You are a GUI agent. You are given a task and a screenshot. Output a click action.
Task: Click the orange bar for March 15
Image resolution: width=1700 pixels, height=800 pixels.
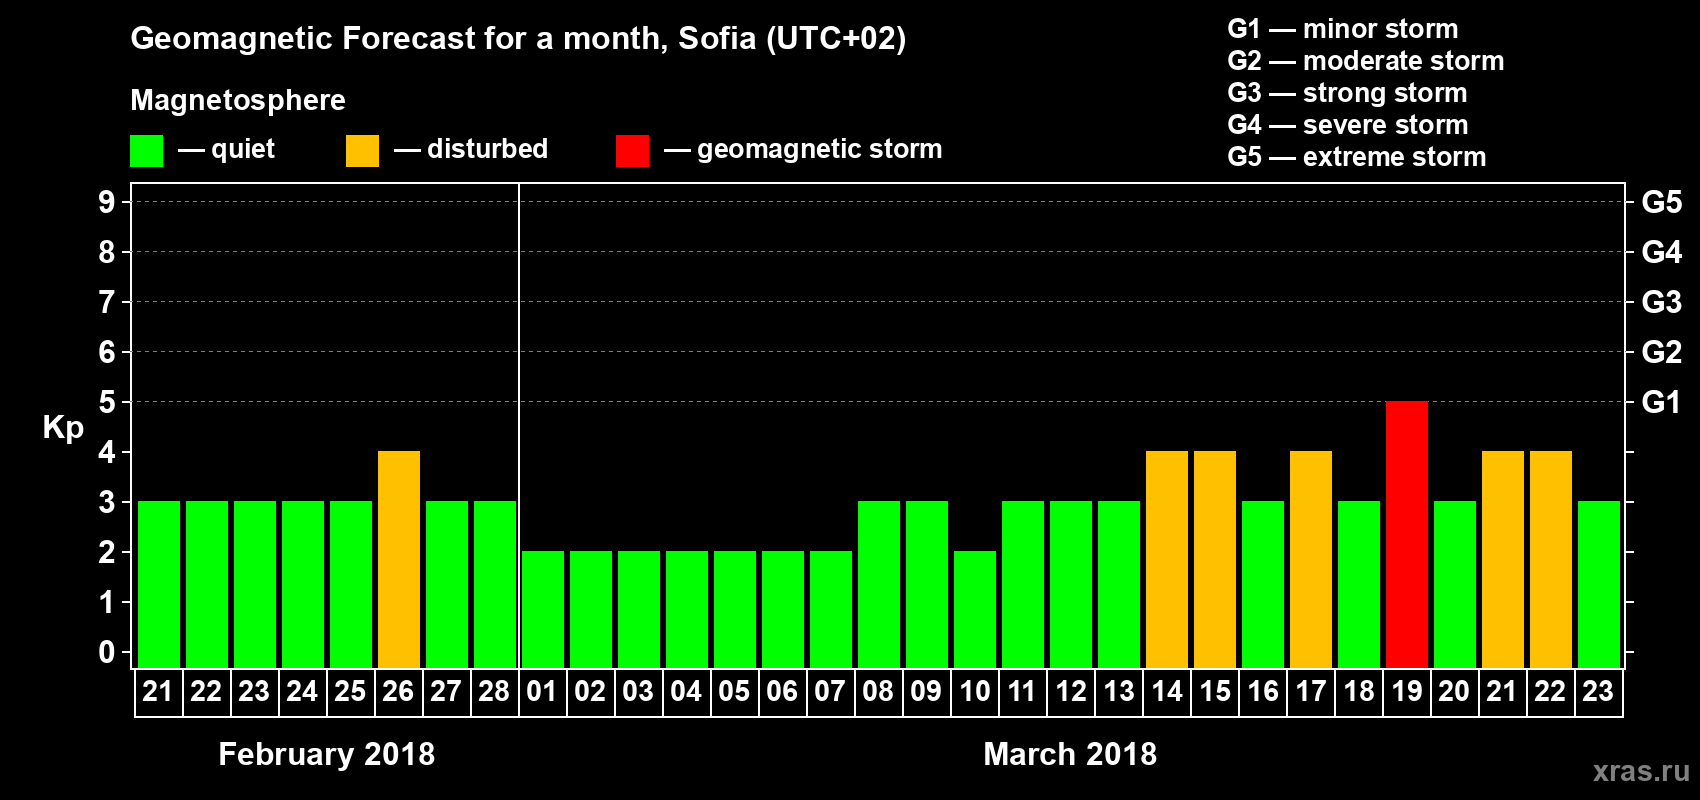click(1215, 559)
